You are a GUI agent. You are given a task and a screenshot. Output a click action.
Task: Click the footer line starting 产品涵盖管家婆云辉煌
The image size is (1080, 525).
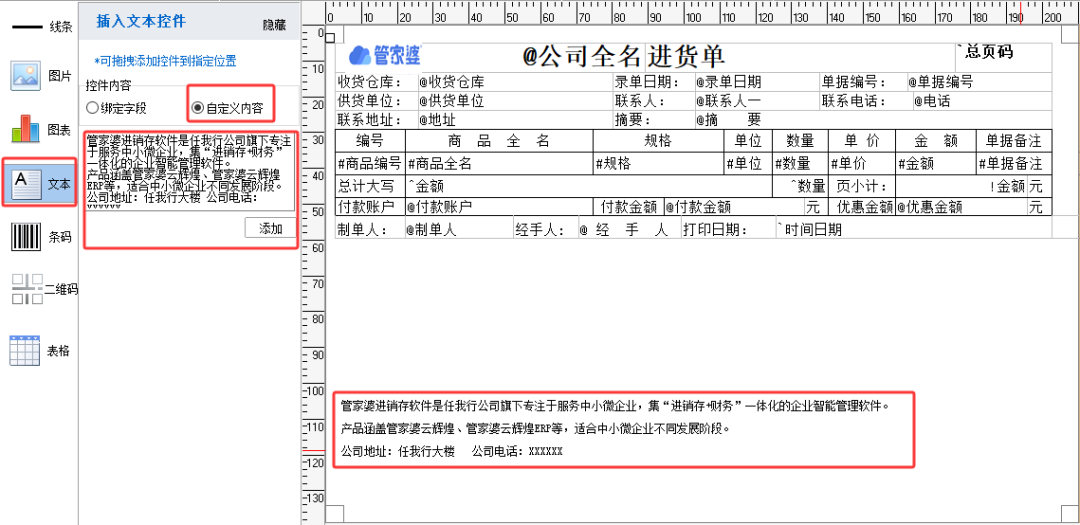tap(534, 429)
